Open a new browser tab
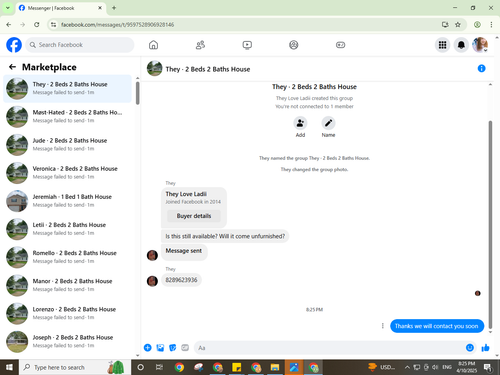The width and height of the screenshot is (500, 375). [114, 8]
